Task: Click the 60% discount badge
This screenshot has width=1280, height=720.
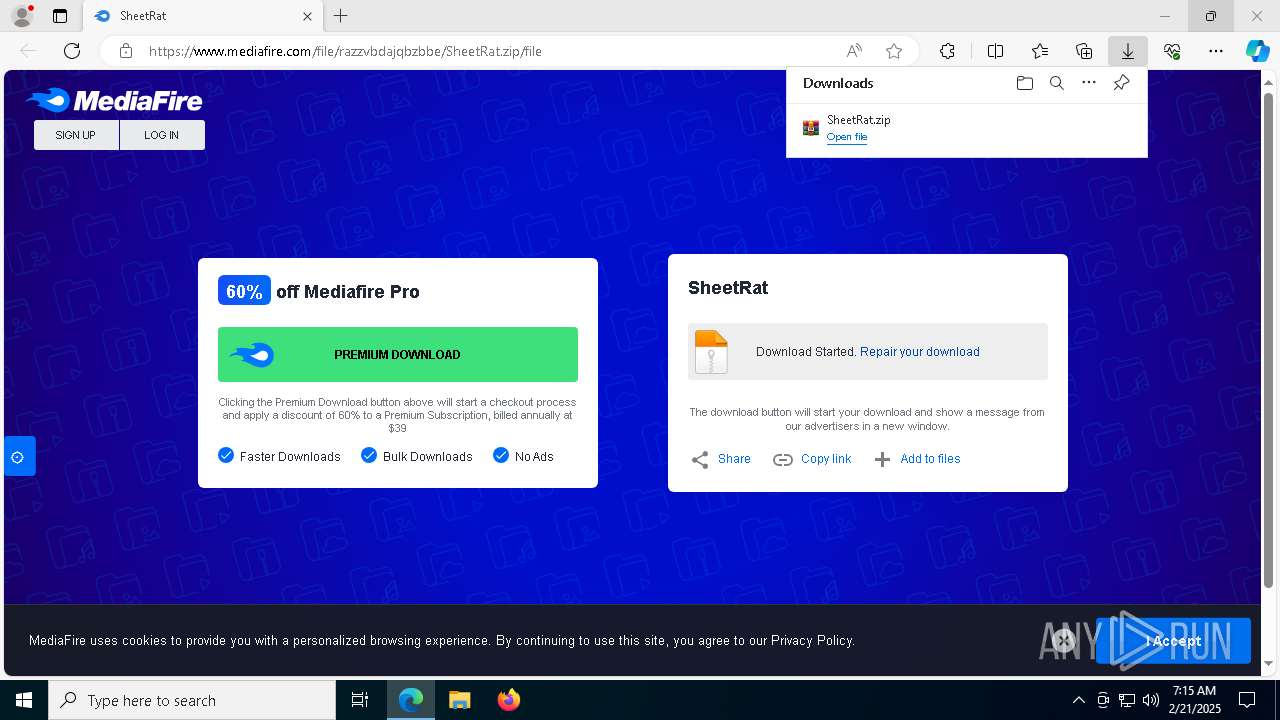Action: pos(244,291)
